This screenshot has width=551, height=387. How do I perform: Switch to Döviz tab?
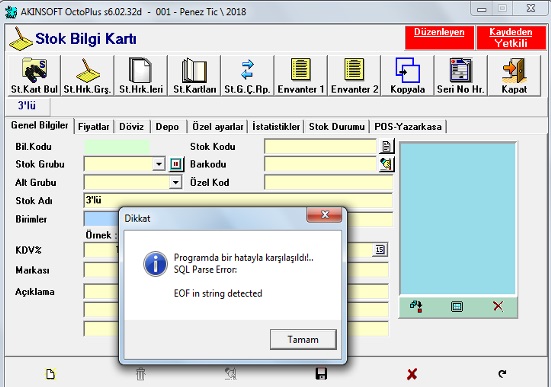[131, 127]
